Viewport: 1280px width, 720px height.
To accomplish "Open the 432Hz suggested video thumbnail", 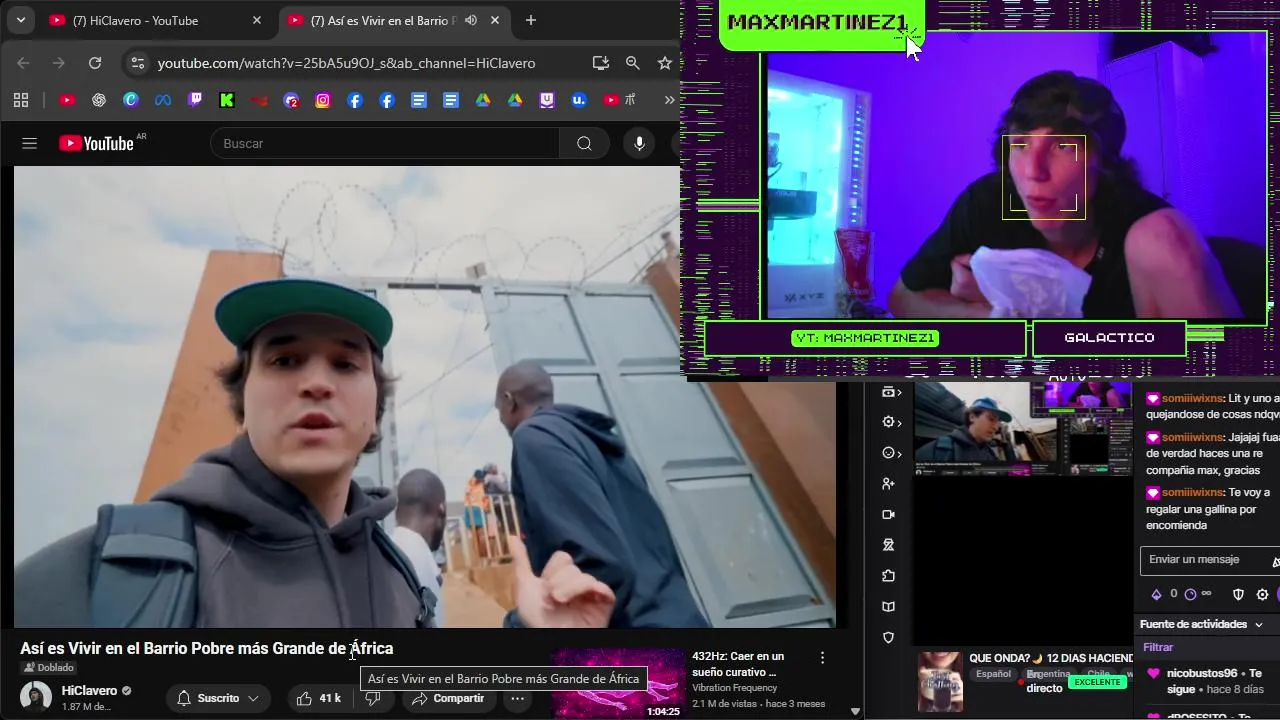I will (618, 683).
